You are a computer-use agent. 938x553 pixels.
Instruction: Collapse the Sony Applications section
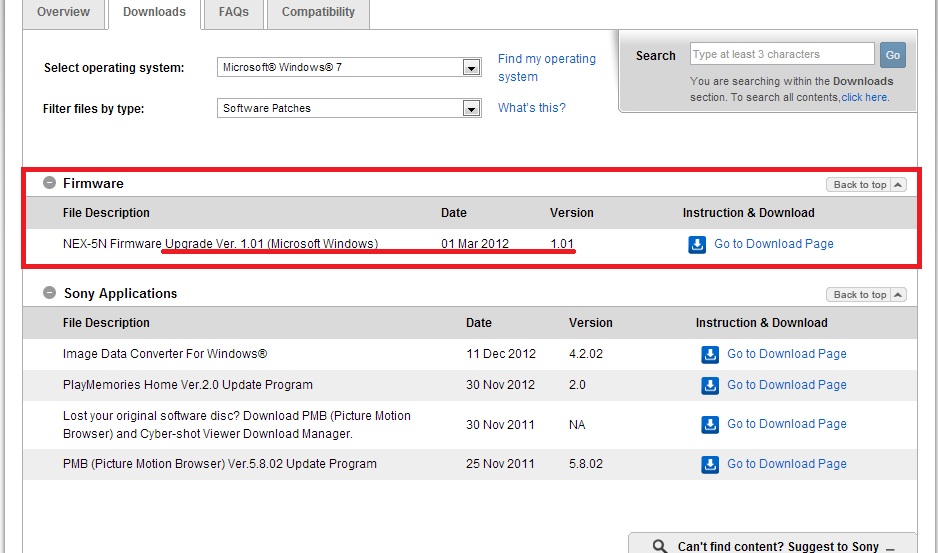coord(50,293)
